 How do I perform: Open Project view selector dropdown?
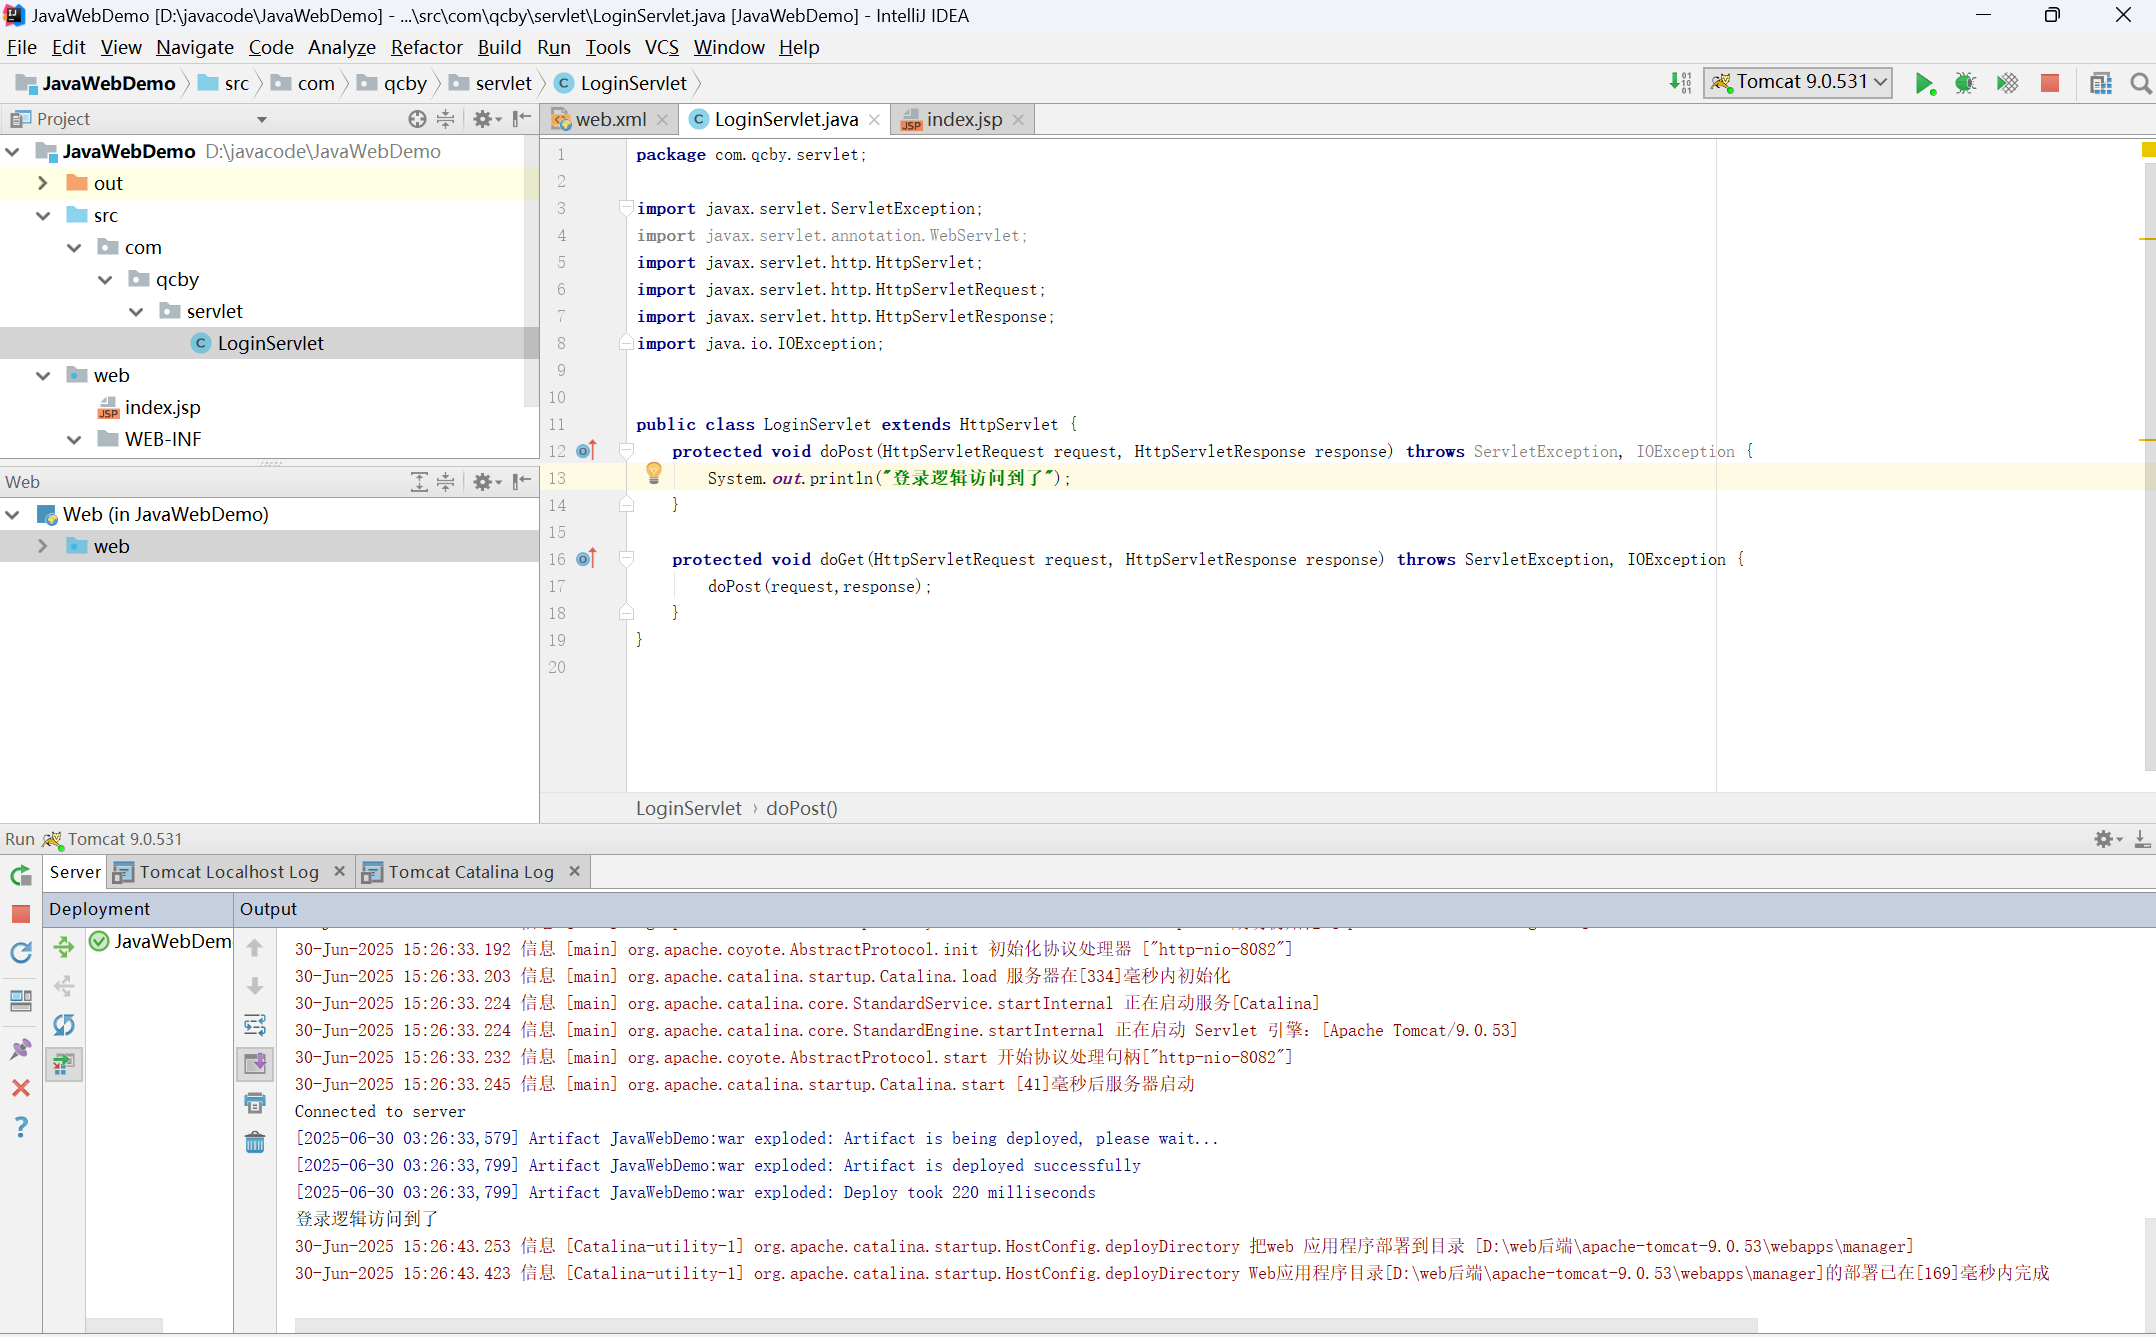262,119
